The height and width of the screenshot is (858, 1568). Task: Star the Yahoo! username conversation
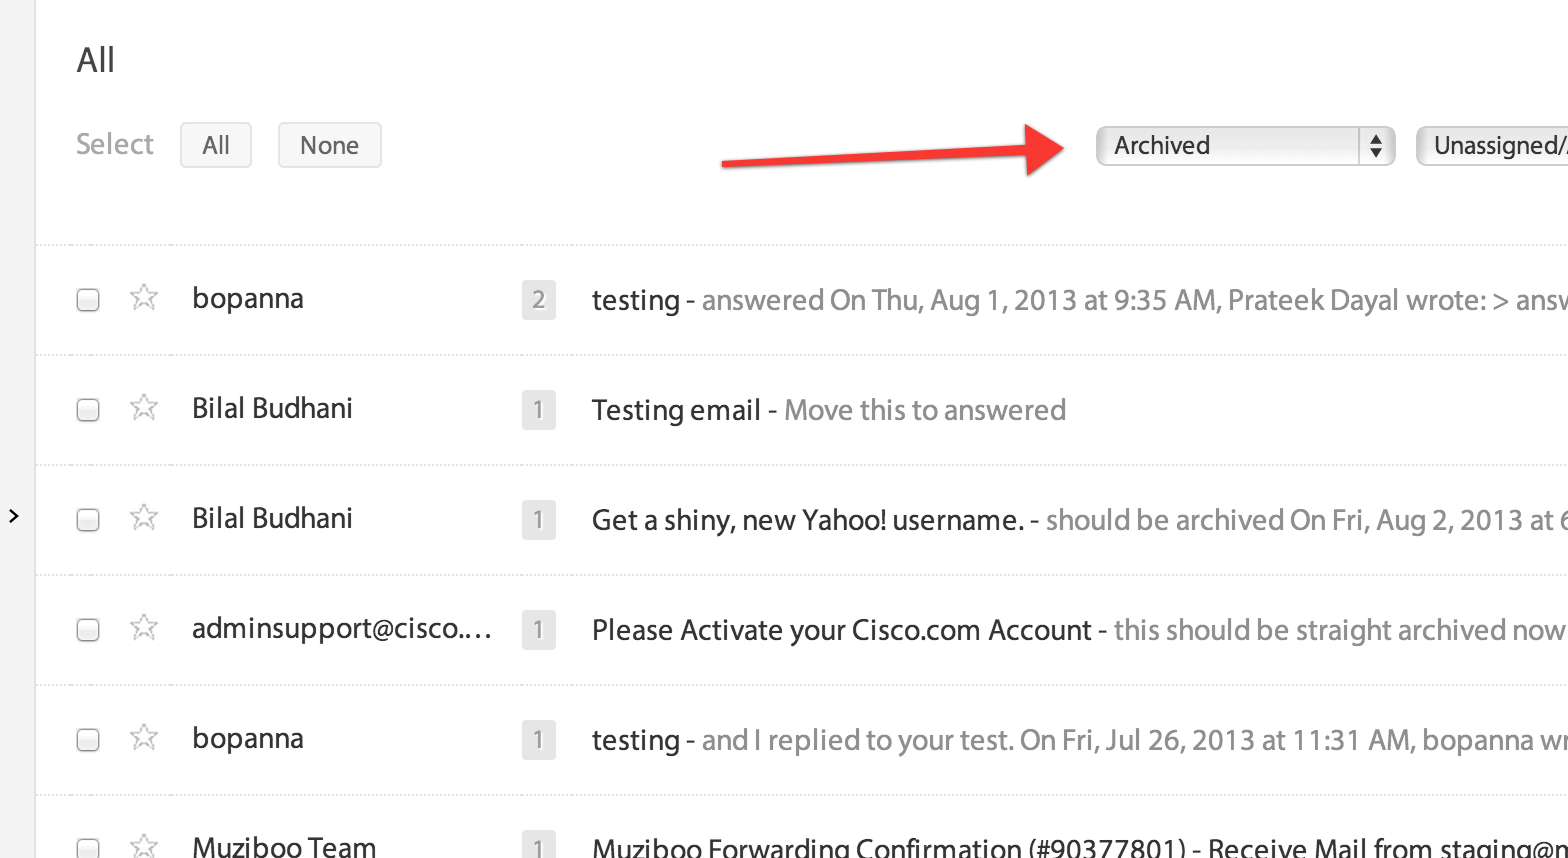click(144, 517)
